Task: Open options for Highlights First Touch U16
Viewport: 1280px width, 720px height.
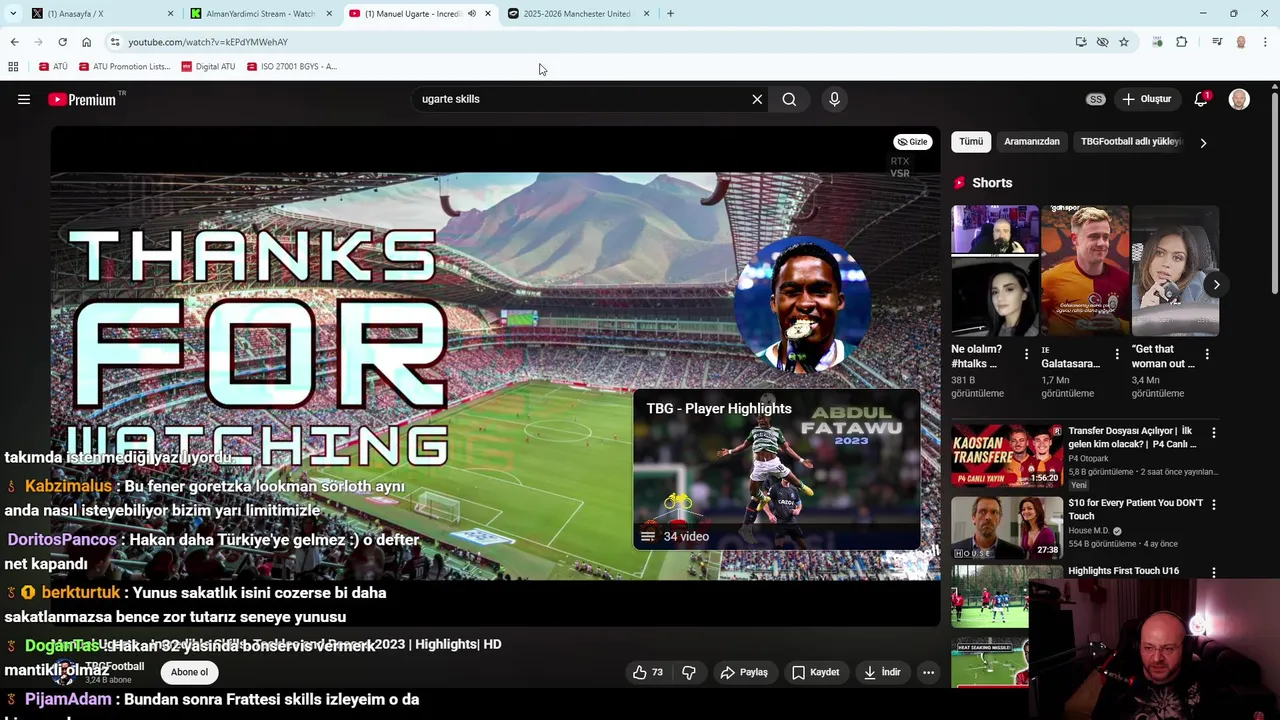Action: 1214,573
